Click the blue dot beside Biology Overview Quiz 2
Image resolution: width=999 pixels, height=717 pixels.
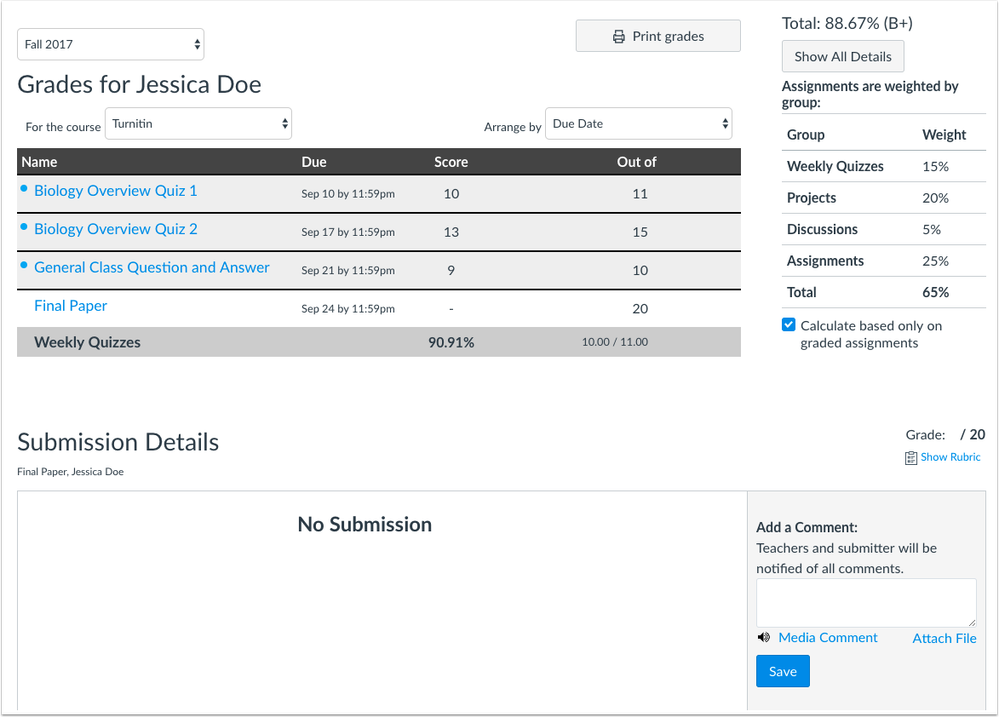[x=25, y=228]
